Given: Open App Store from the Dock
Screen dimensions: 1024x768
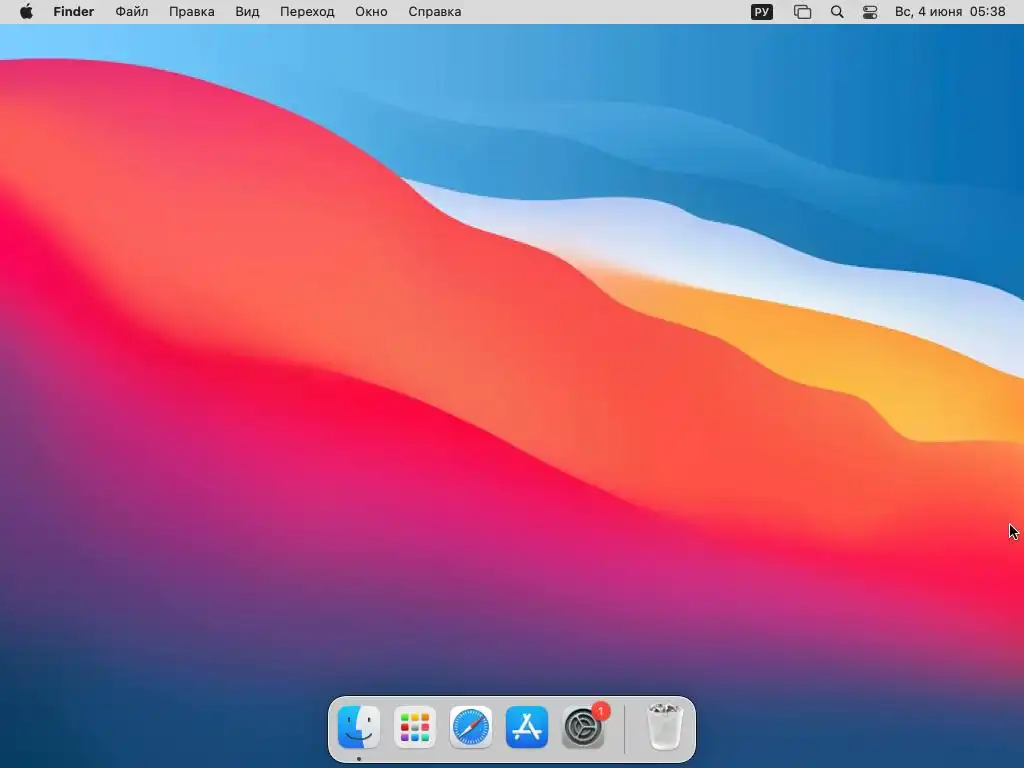Looking at the screenshot, I should pyautogui.click(x=527, y=727).
